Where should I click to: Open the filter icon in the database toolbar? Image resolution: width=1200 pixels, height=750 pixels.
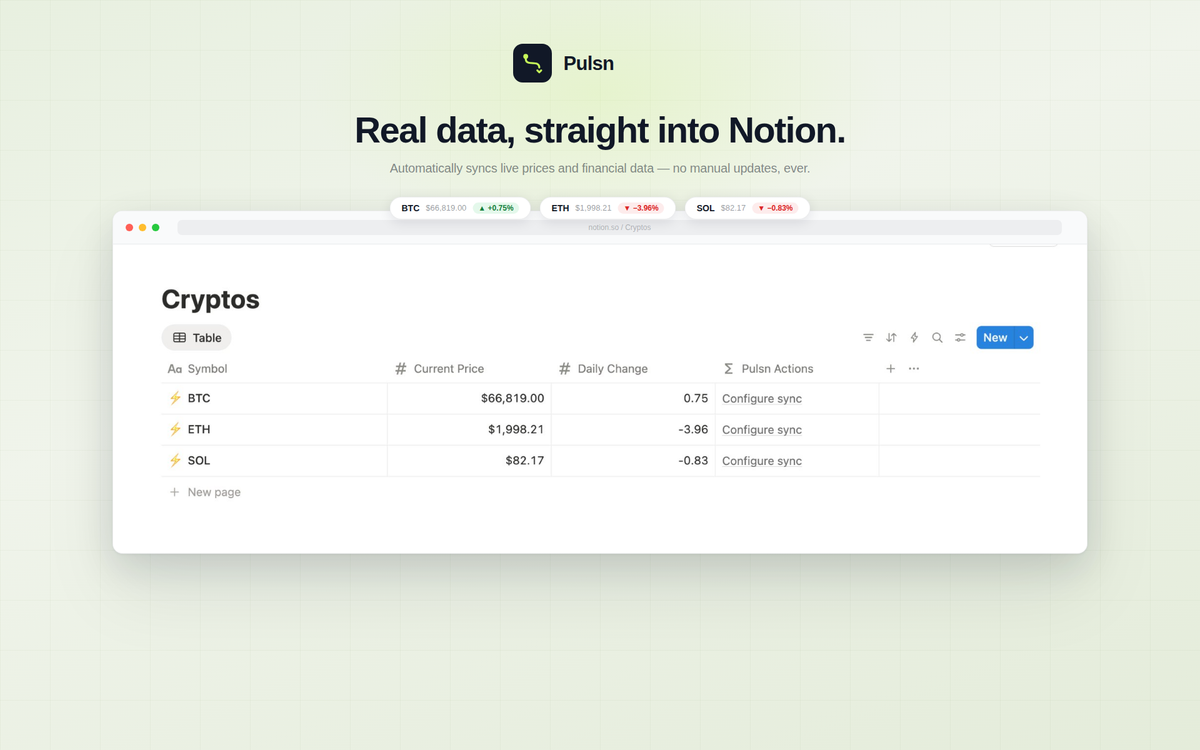(868, 338)
